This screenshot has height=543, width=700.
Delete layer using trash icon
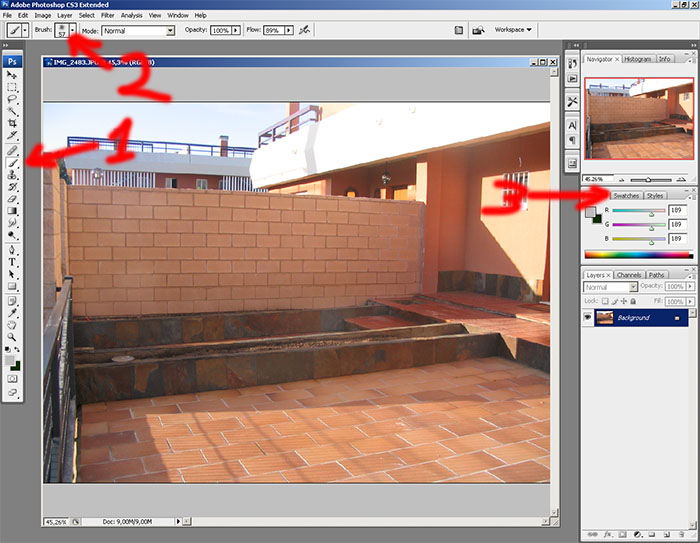[x=681, y=534]
